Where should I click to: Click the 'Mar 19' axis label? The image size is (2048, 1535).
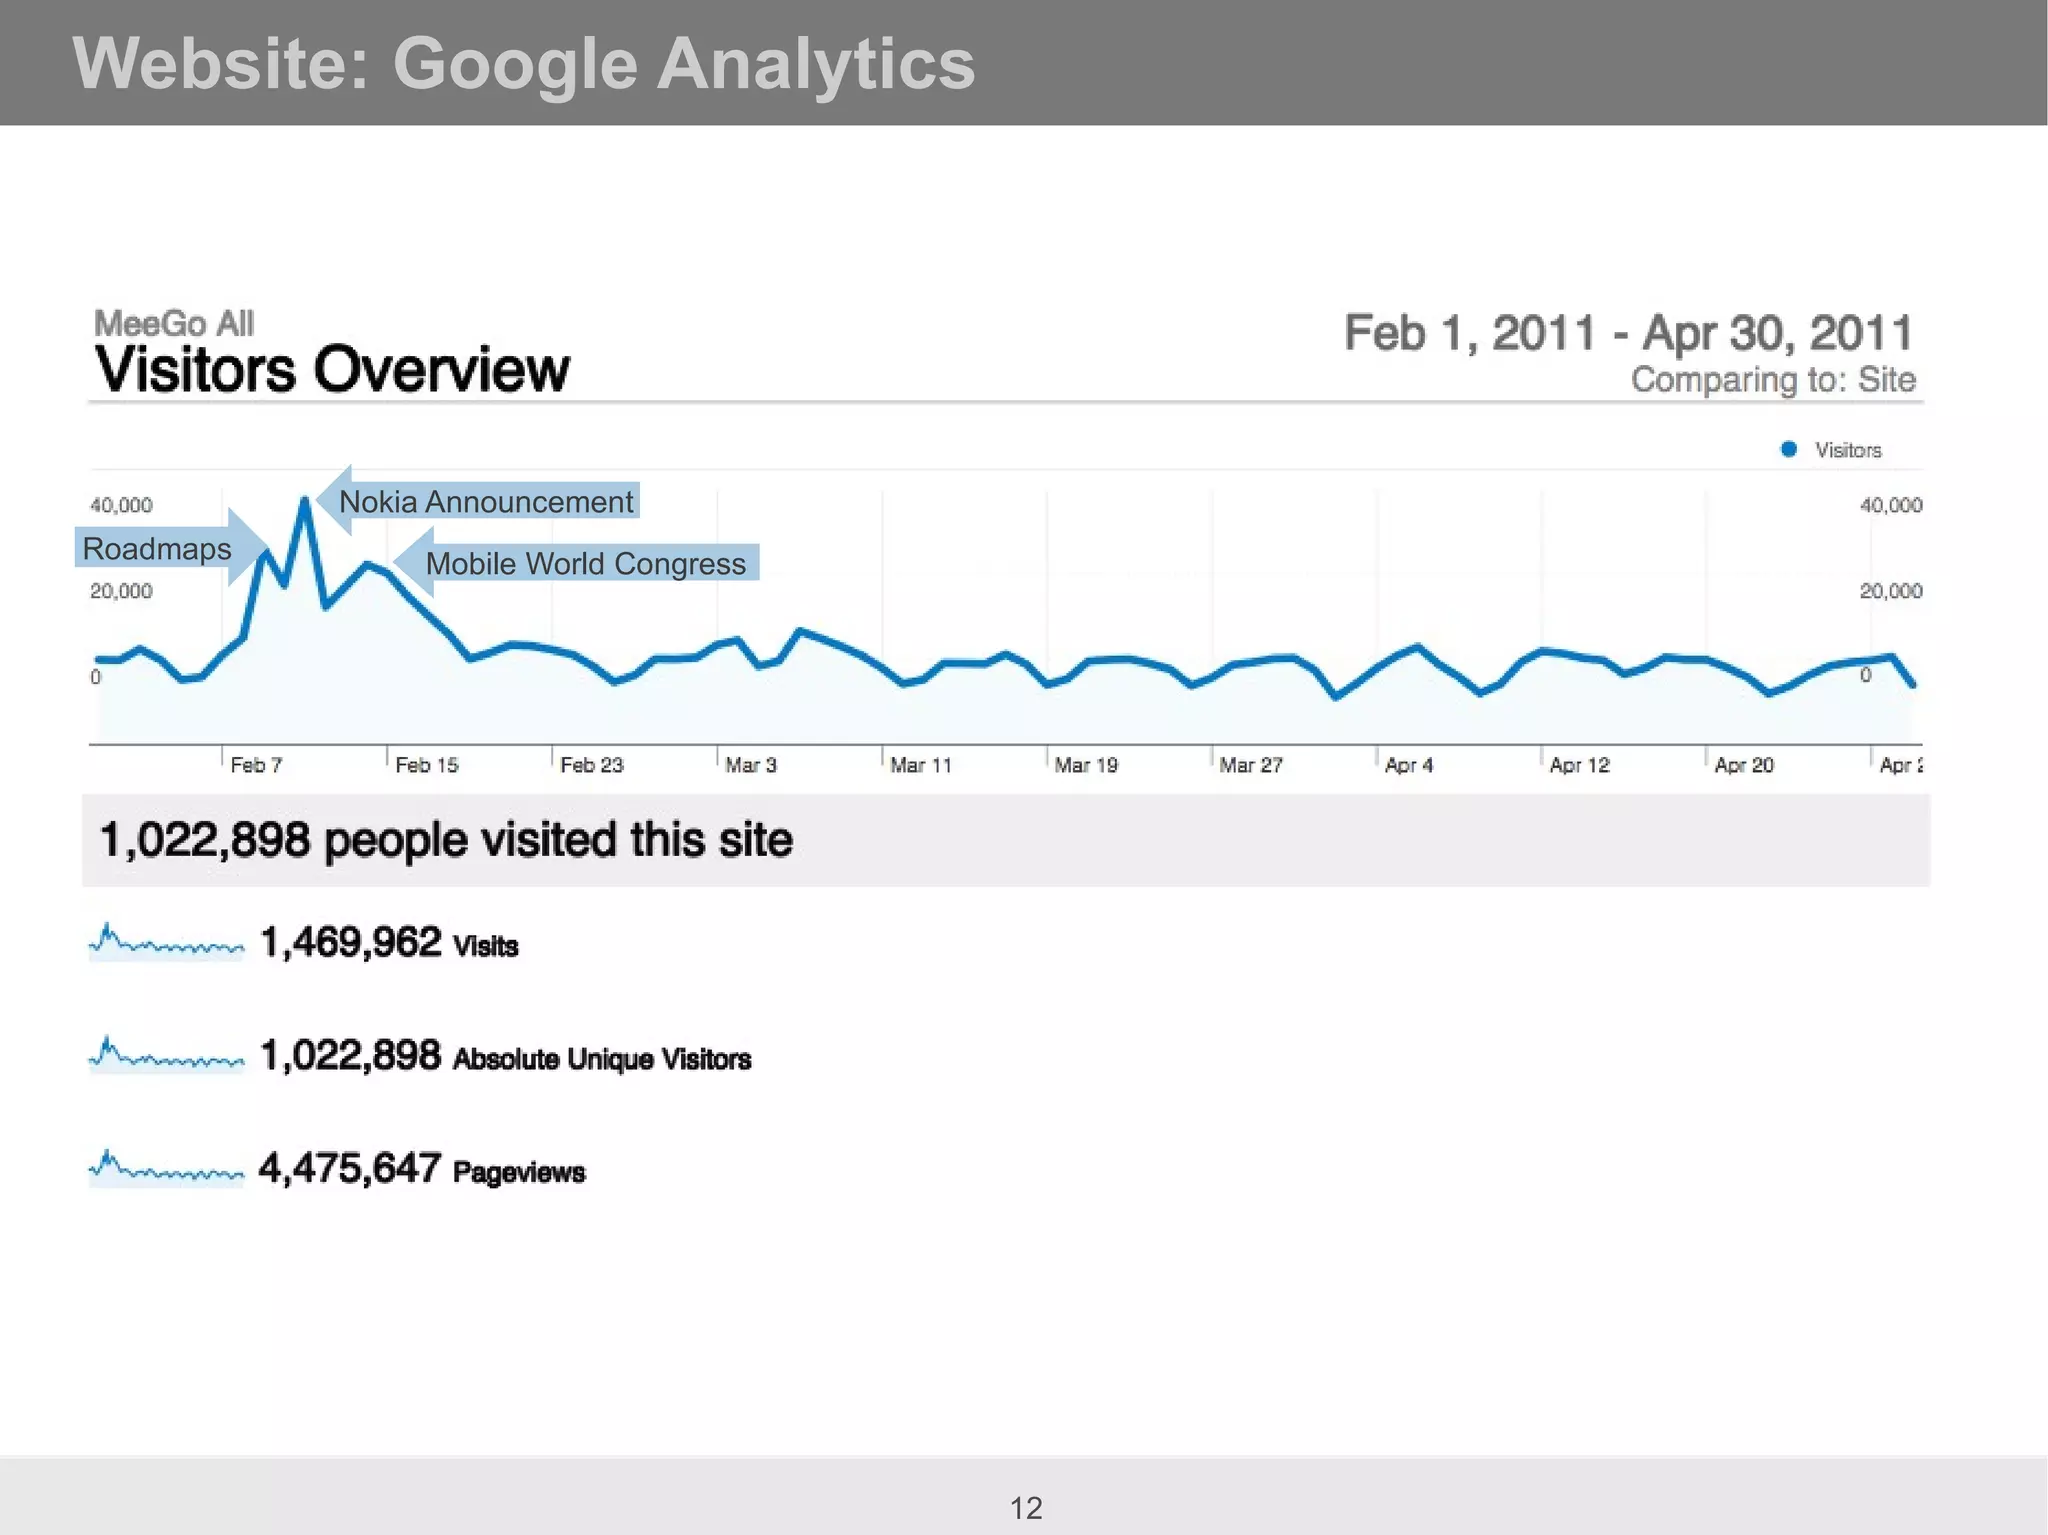pos(1086,765)
